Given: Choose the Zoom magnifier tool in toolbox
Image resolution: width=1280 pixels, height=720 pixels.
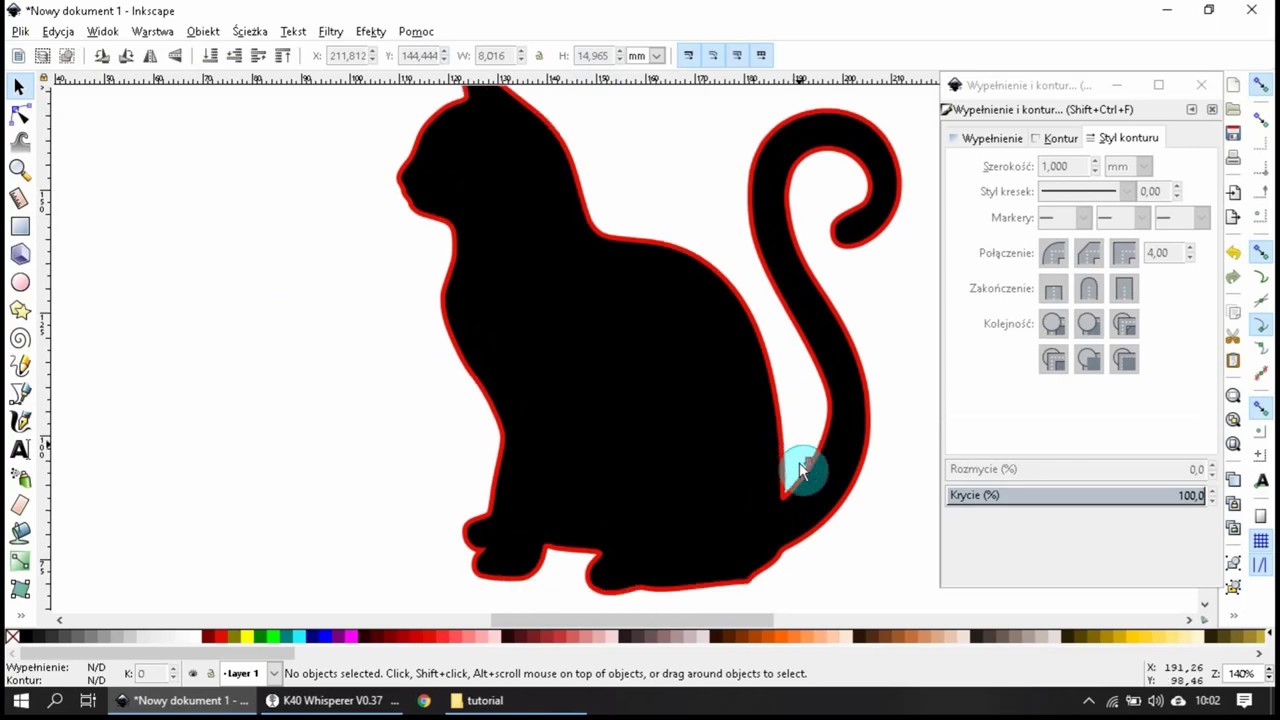Looking at the screenshot, I should (x=19, y=171).
